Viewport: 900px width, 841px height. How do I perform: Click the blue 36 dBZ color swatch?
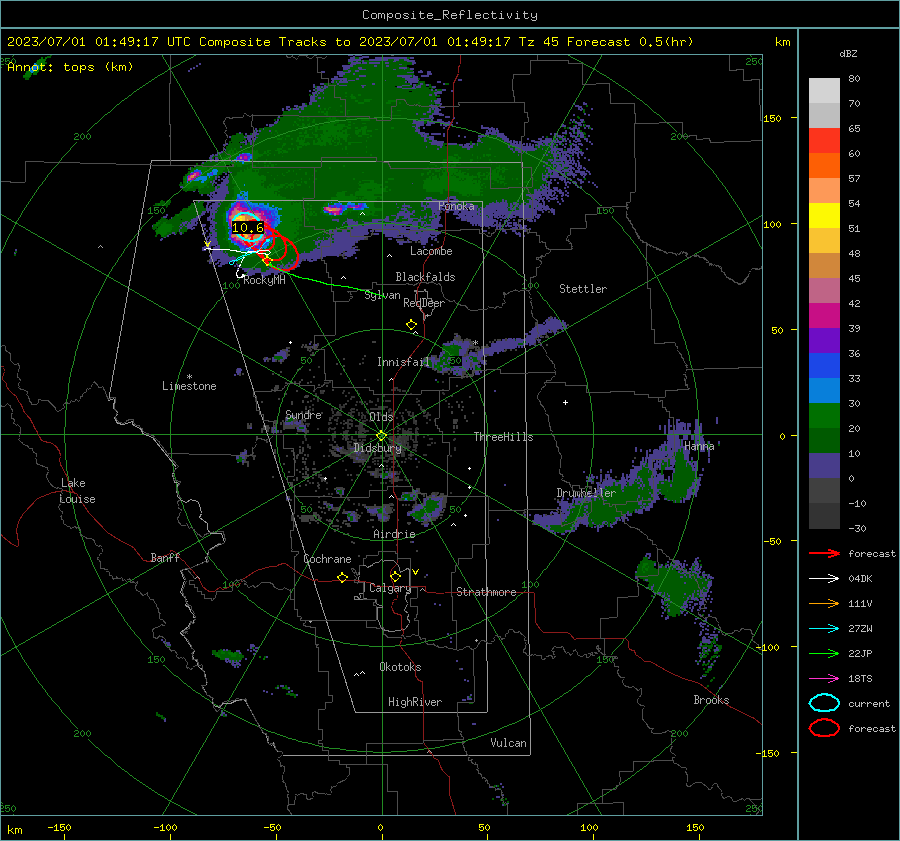click(x=824, y=365)
